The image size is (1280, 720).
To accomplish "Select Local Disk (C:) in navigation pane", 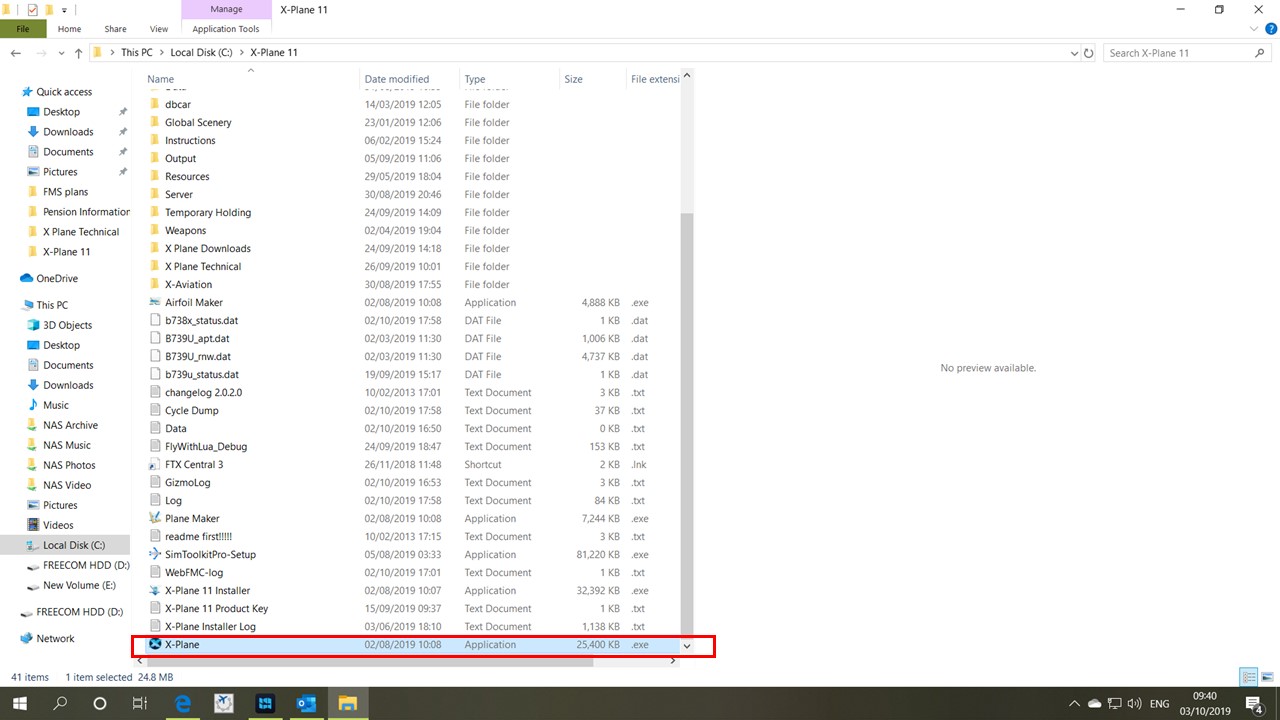I will point(73,545).
